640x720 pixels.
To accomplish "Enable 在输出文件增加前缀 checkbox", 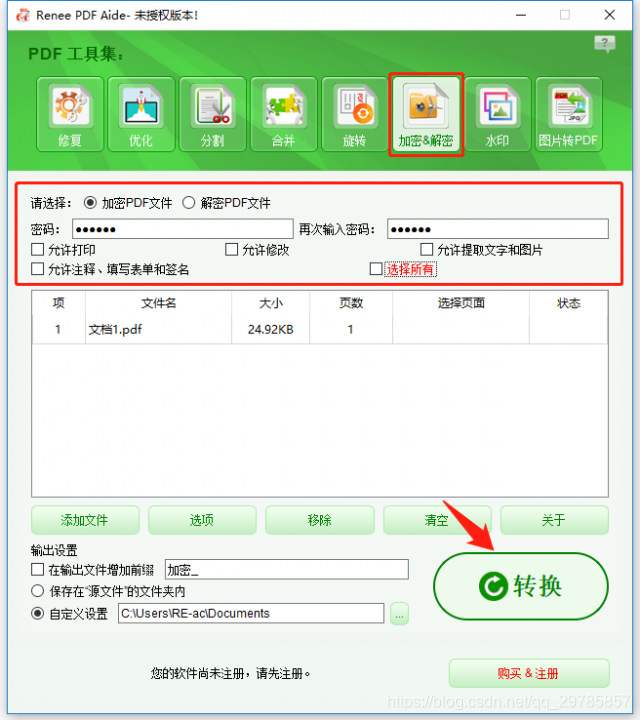I will pos(38,570).
